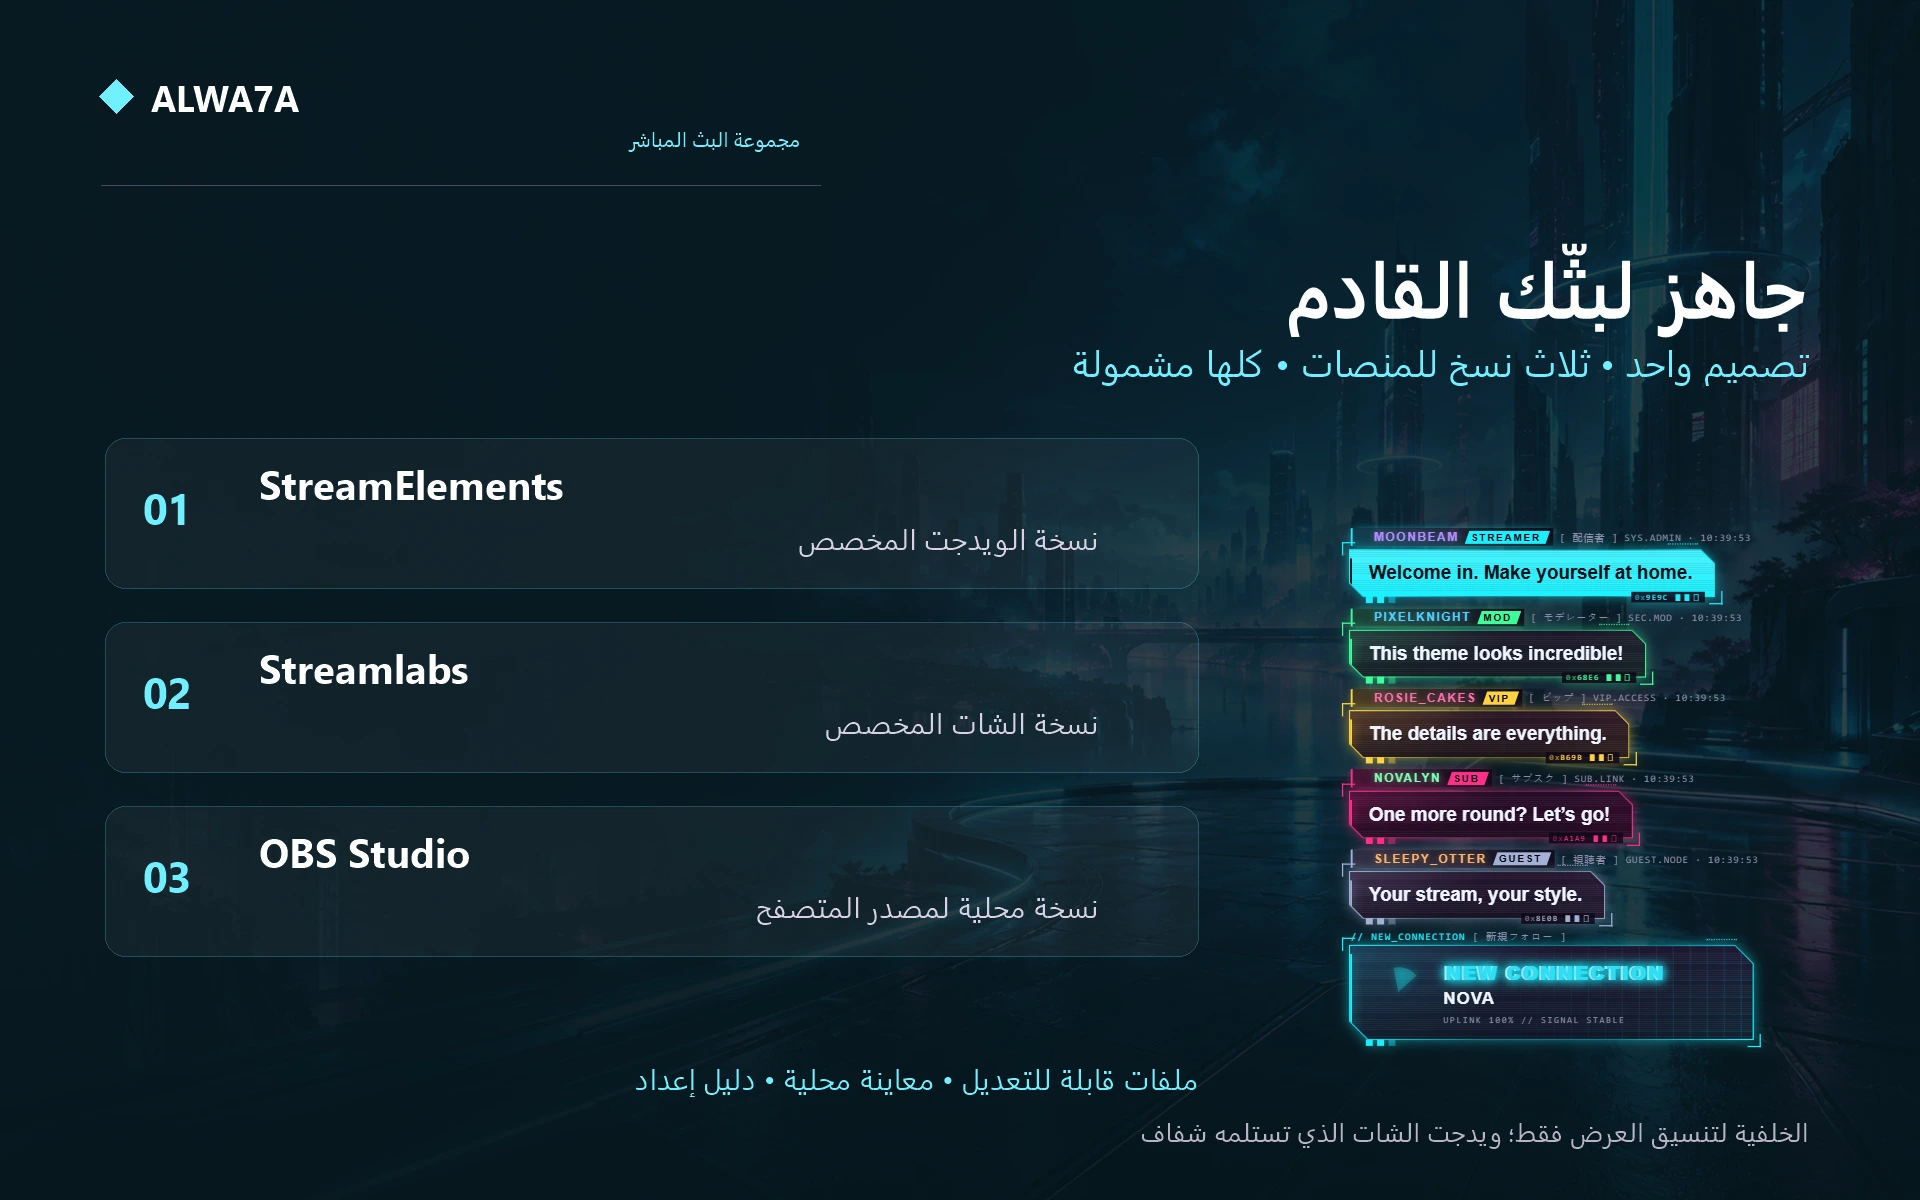Click the number 03
The image size is (1920, 1200).
point(166,878)
